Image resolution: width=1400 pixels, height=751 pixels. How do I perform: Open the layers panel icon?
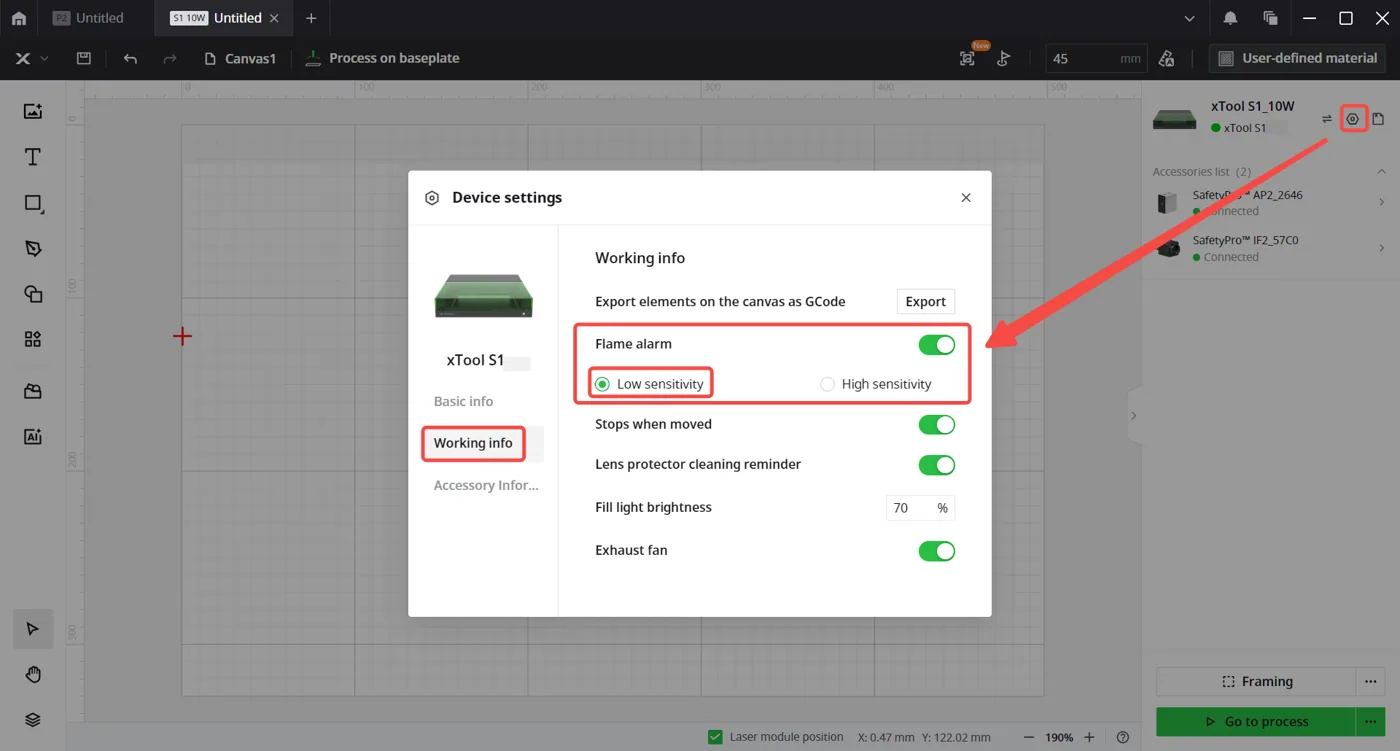pos(33,720)
